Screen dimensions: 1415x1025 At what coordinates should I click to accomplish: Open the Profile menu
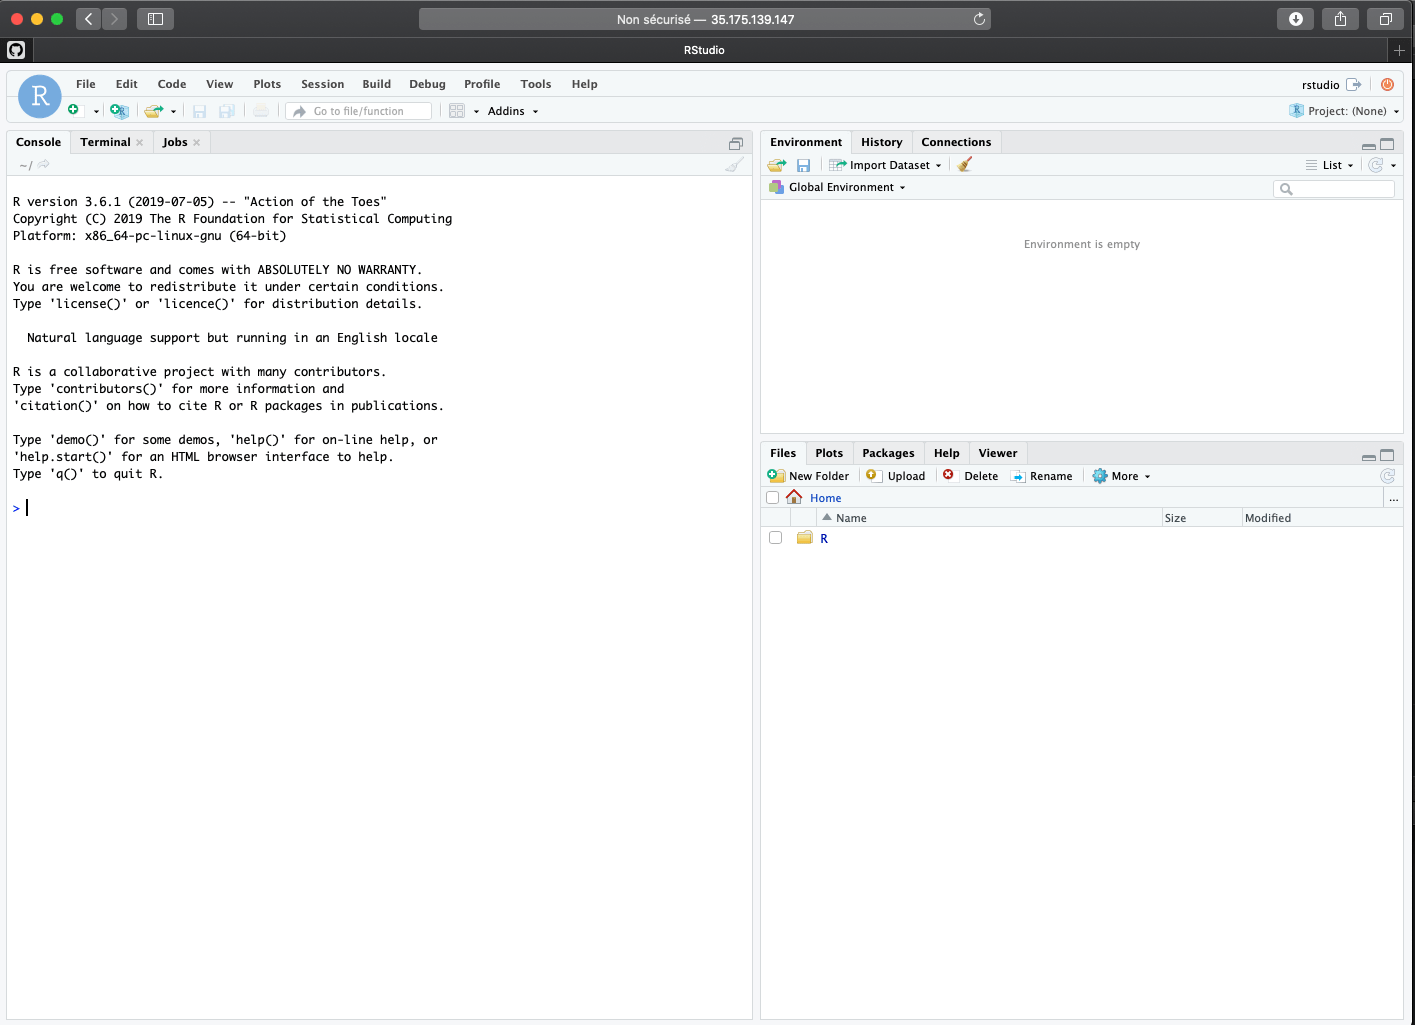[482, 84]
